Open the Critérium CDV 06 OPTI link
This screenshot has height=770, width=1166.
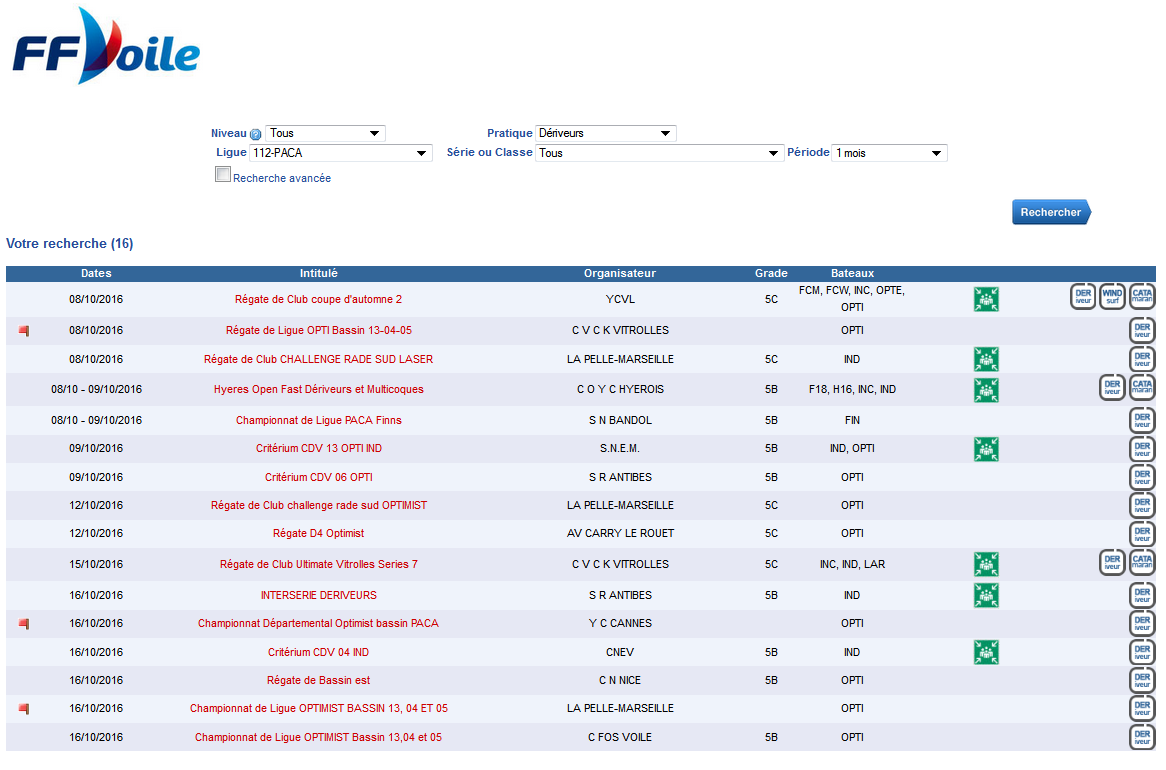tap(318, 478)
